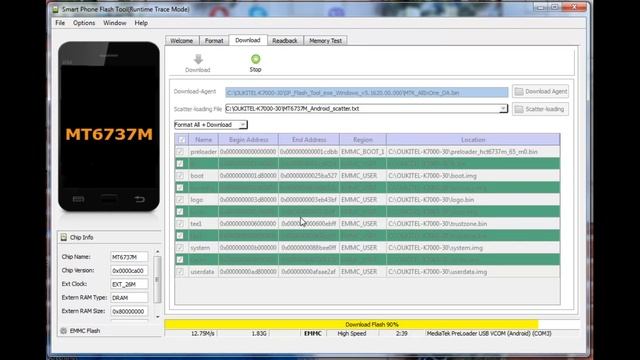Viewport: 640px width, 360px height.
Task: Toggle the userdata row checkbox
Action: click(180, 272)
